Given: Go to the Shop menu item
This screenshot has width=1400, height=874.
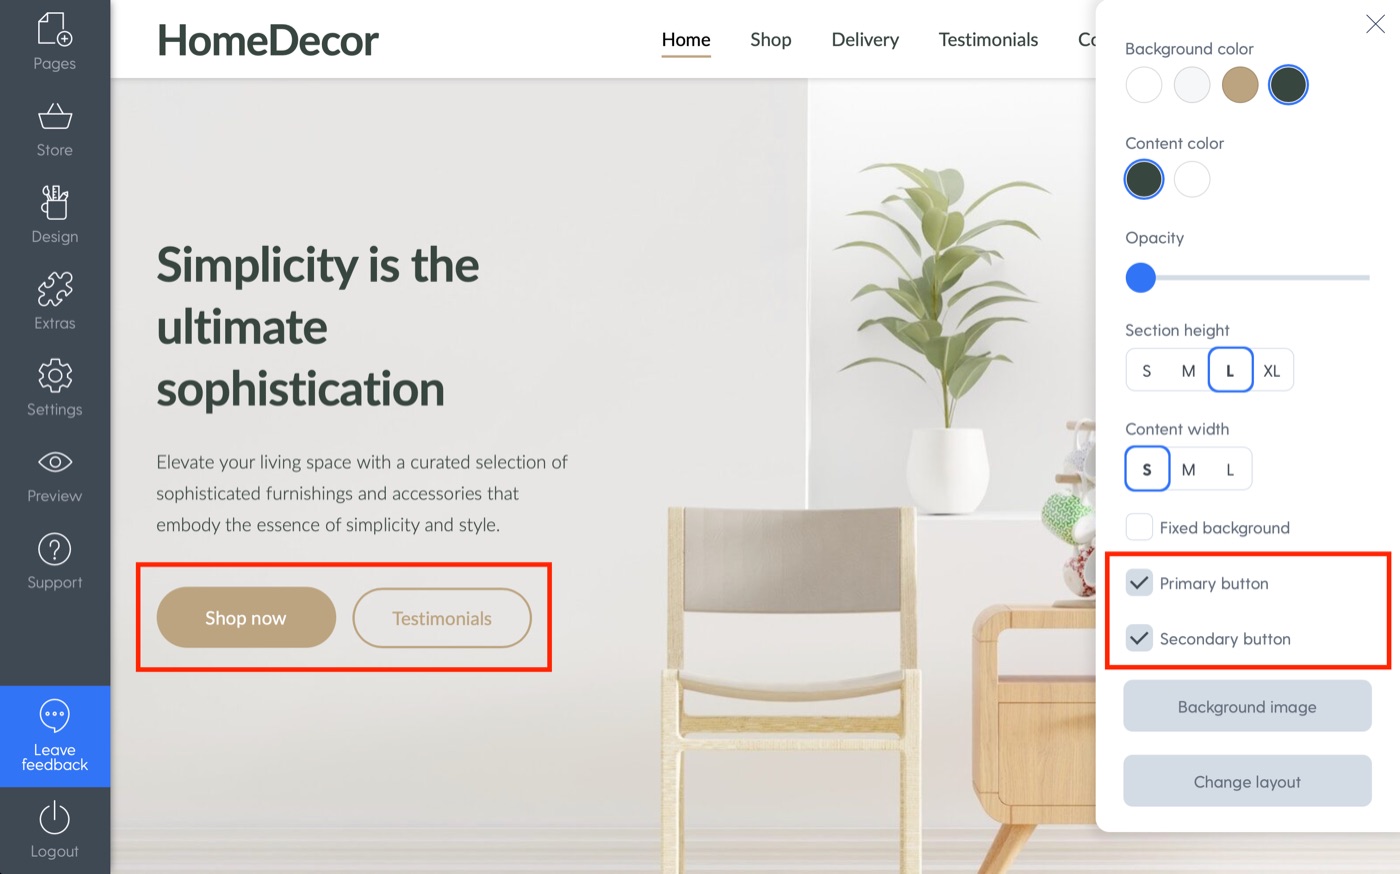Looking at the screenshot, I should (x=771, y=39).
